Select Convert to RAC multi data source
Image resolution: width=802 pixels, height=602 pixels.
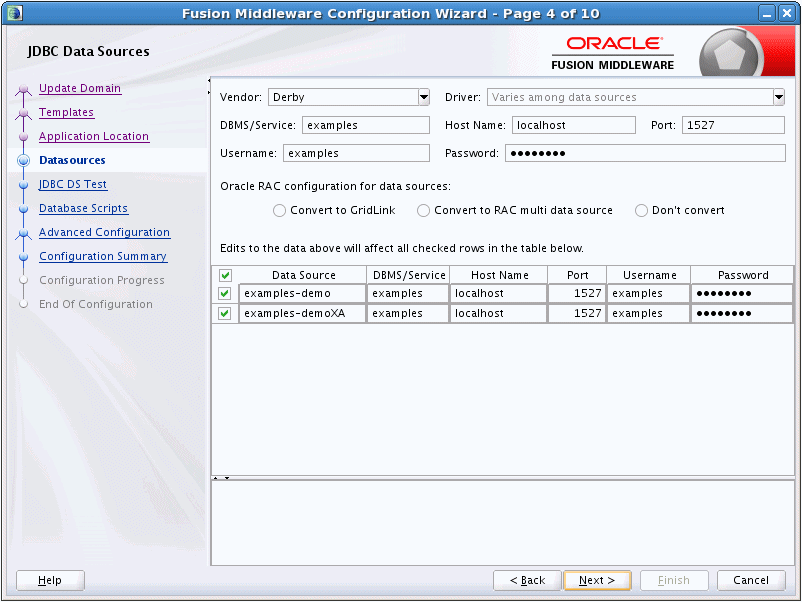pos(423,211)
